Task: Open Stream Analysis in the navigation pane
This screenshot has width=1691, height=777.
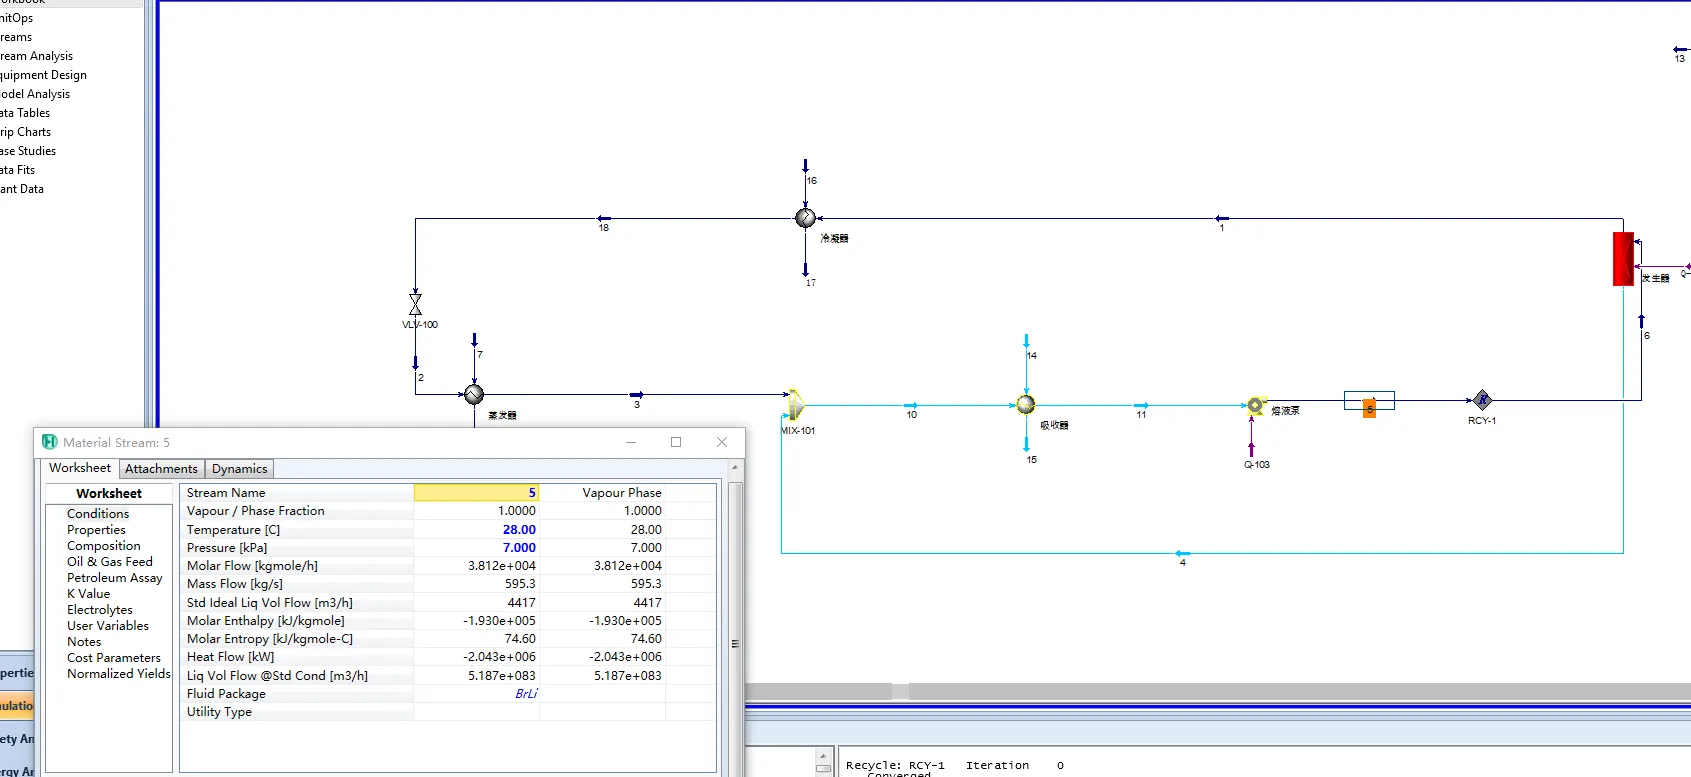Action: click(x=36, y=56)
